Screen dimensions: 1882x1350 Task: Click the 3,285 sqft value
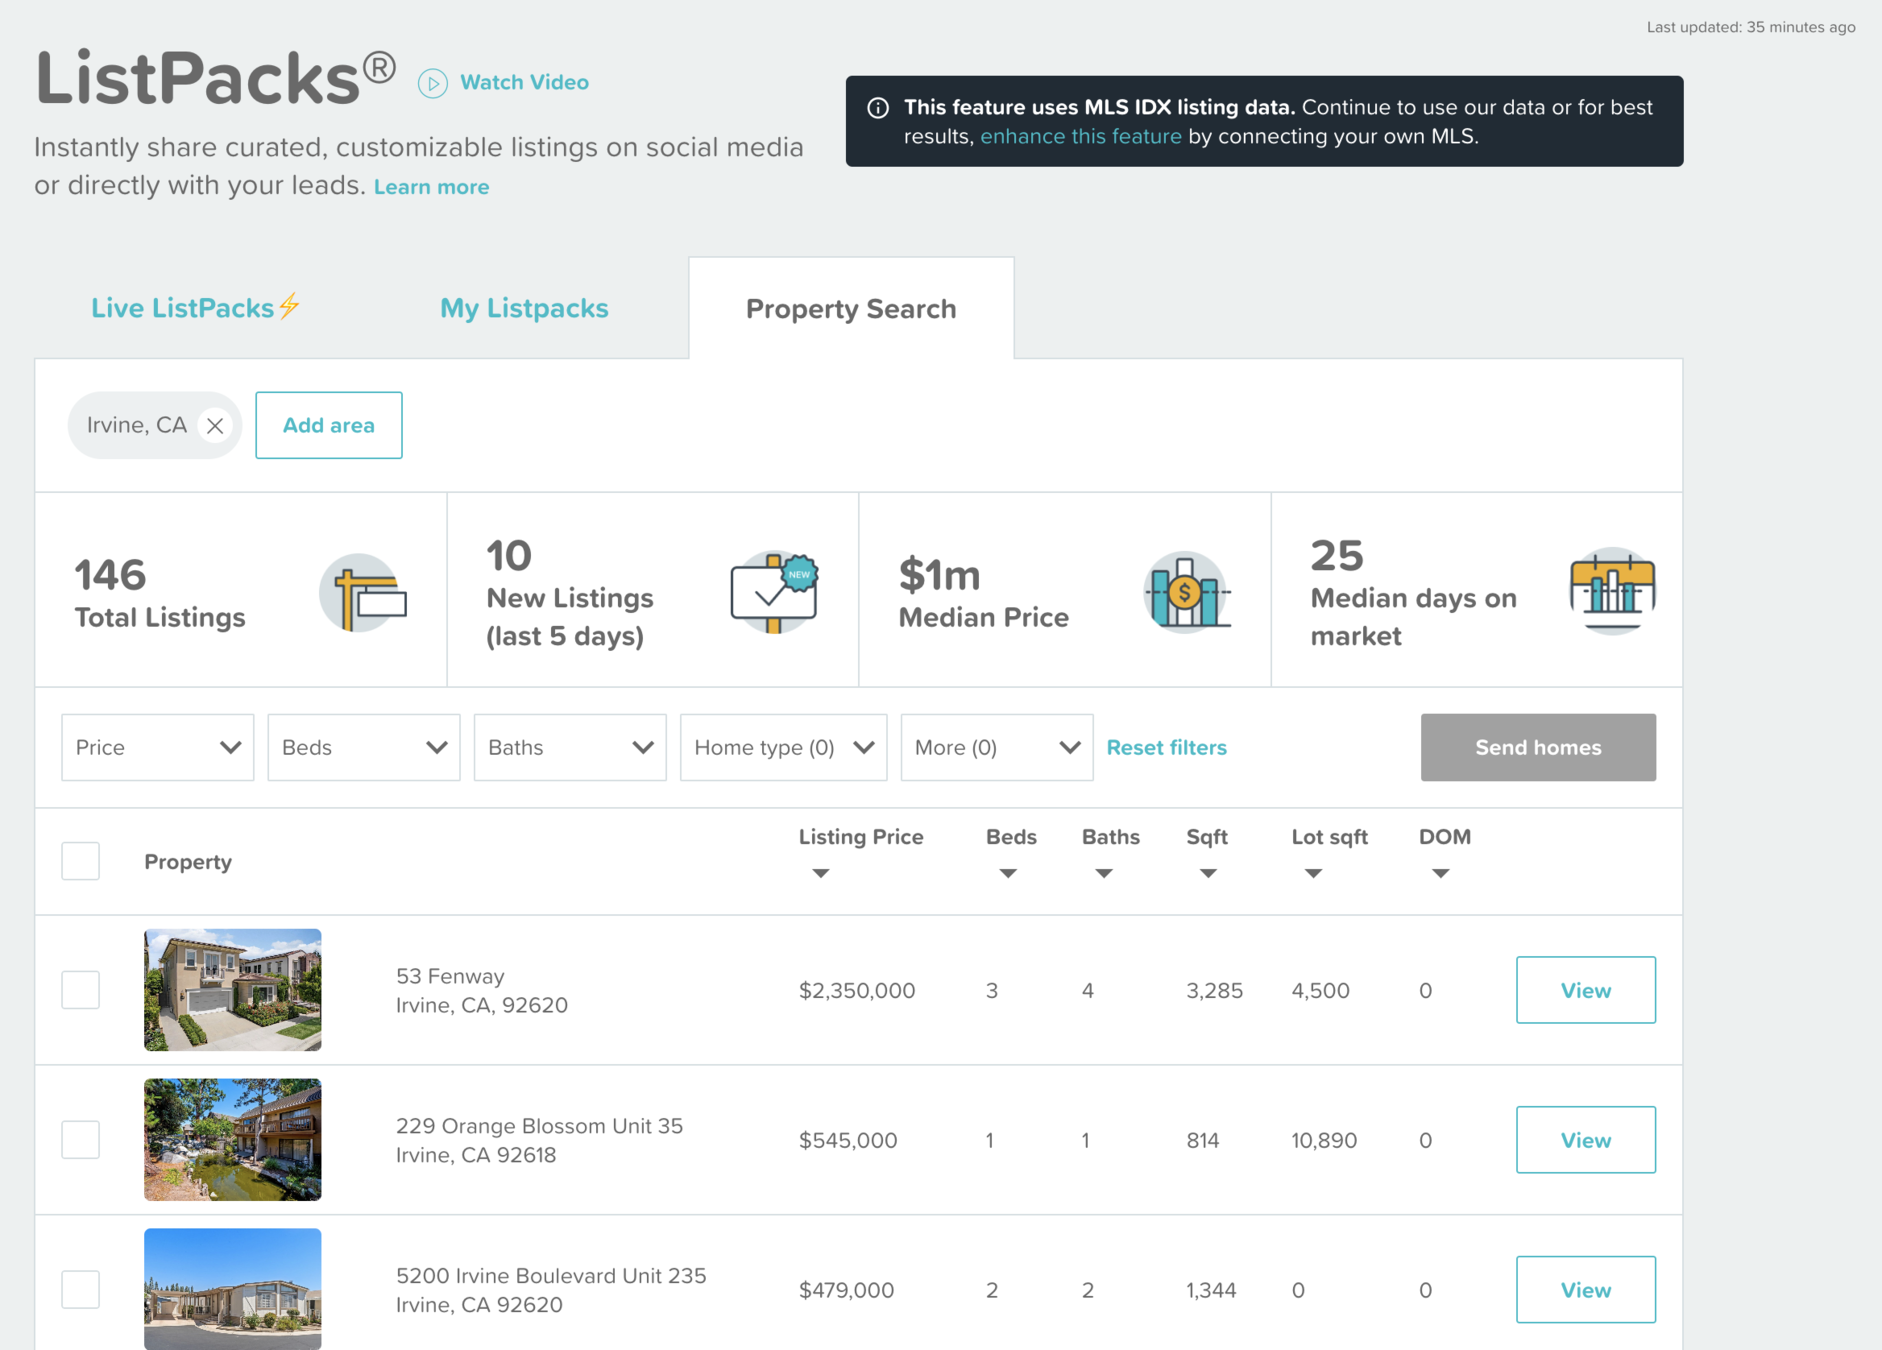pyautogui.click(x=1214, y=991)
